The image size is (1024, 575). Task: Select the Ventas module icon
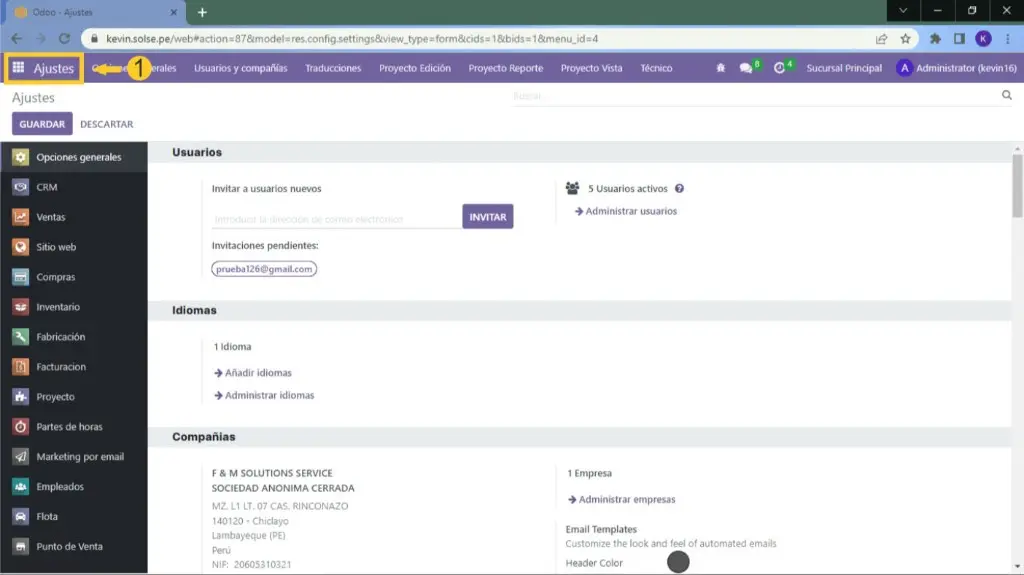click(x=20, y=217)
